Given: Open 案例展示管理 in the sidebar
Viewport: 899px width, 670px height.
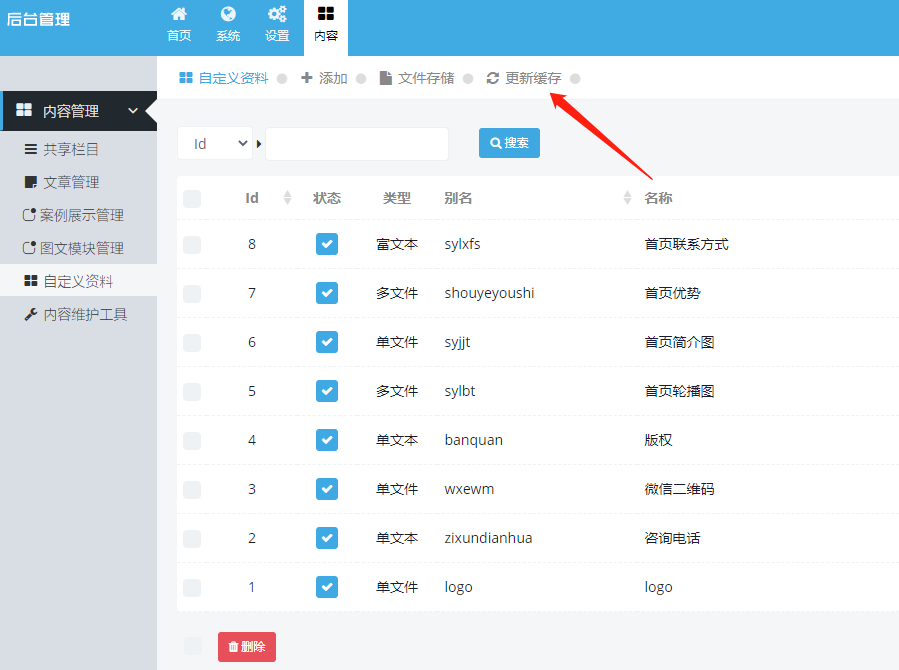Looking at the screenshot, I should [81, 216].
